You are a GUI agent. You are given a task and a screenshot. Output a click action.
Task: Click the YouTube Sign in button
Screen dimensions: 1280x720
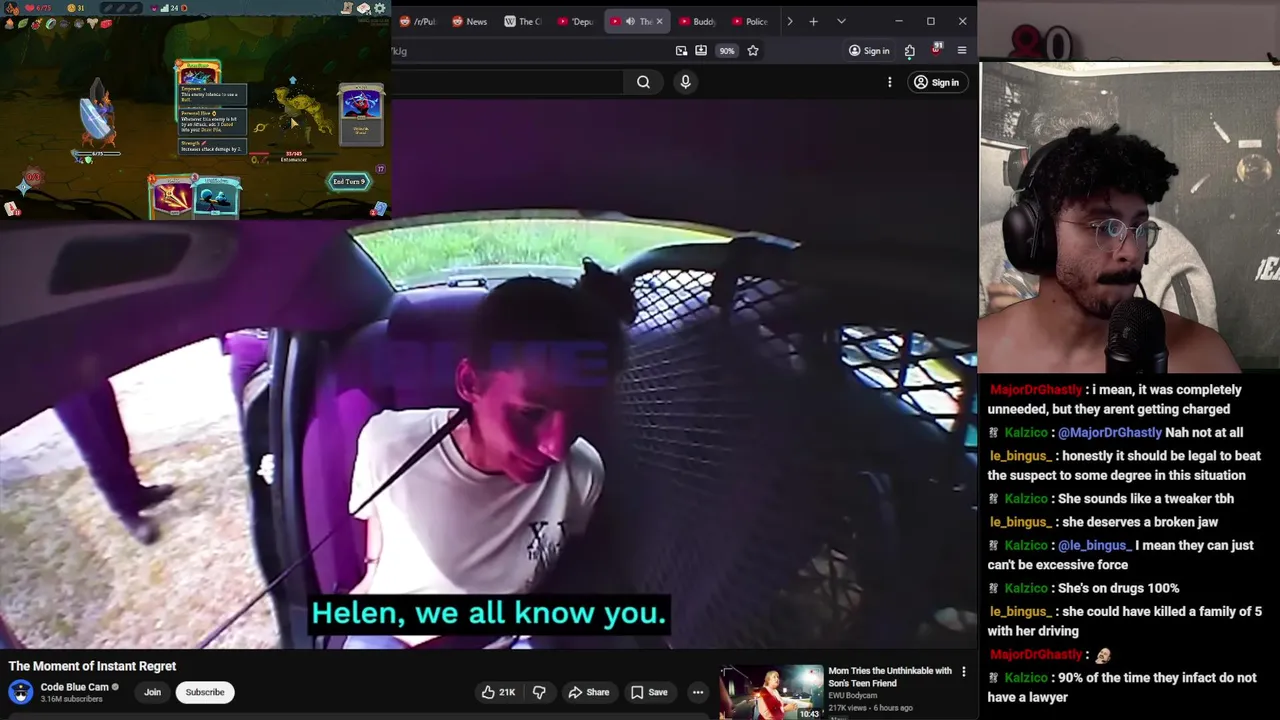point(936,82)
